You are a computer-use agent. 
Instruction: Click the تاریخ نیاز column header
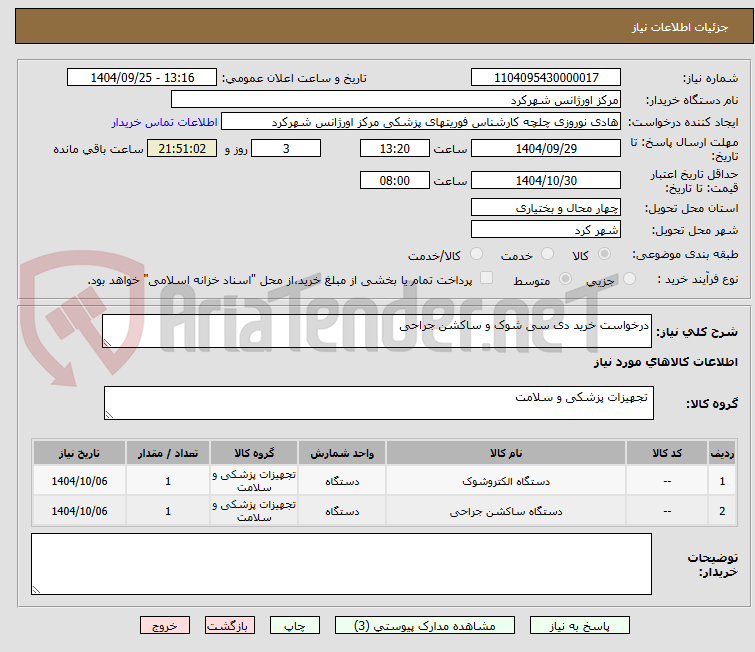(x=79, y=453)
